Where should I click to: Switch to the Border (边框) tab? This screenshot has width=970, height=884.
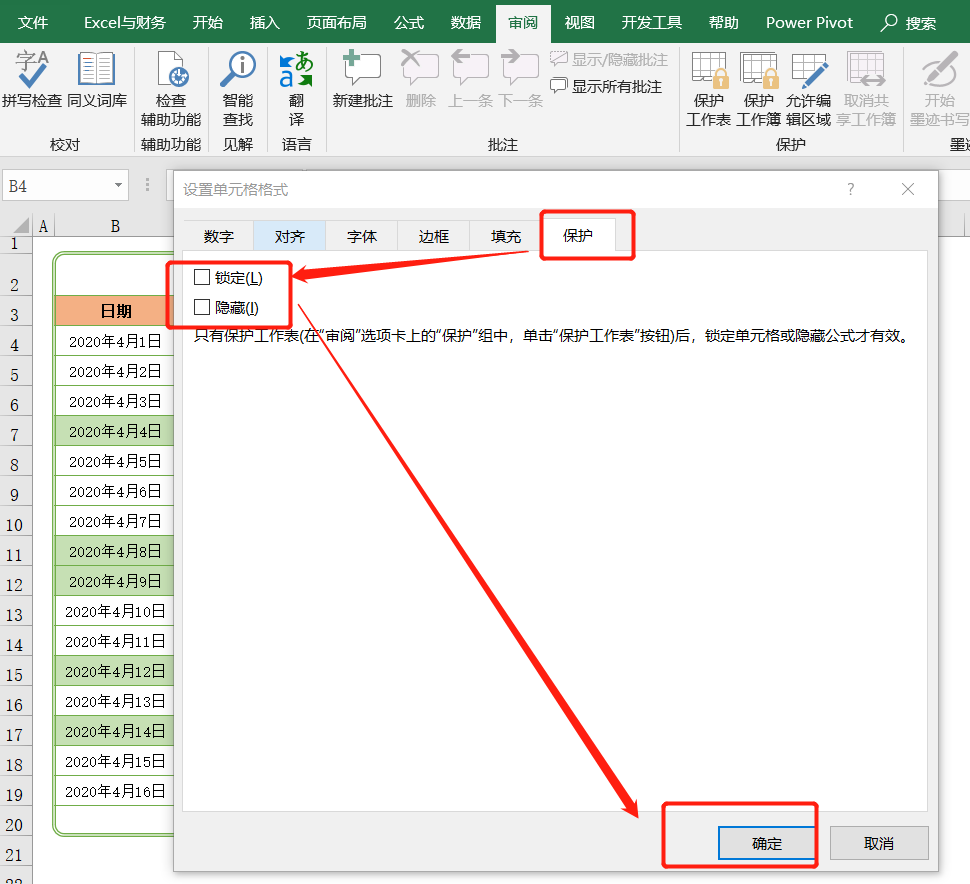point(433,237)
